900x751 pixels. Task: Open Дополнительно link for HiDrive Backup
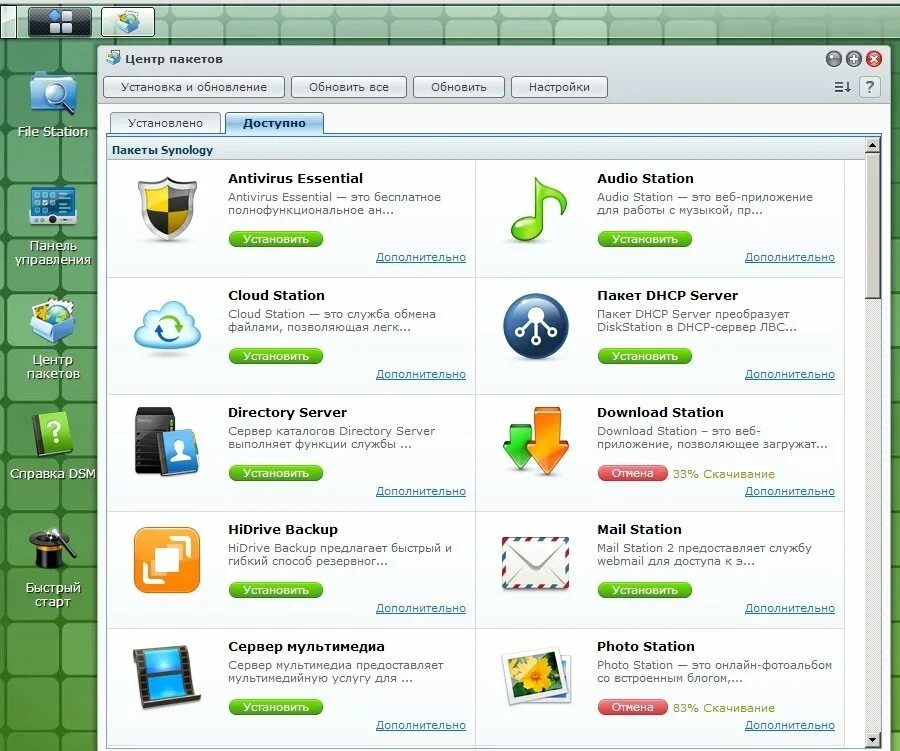[x=421, y=609]
